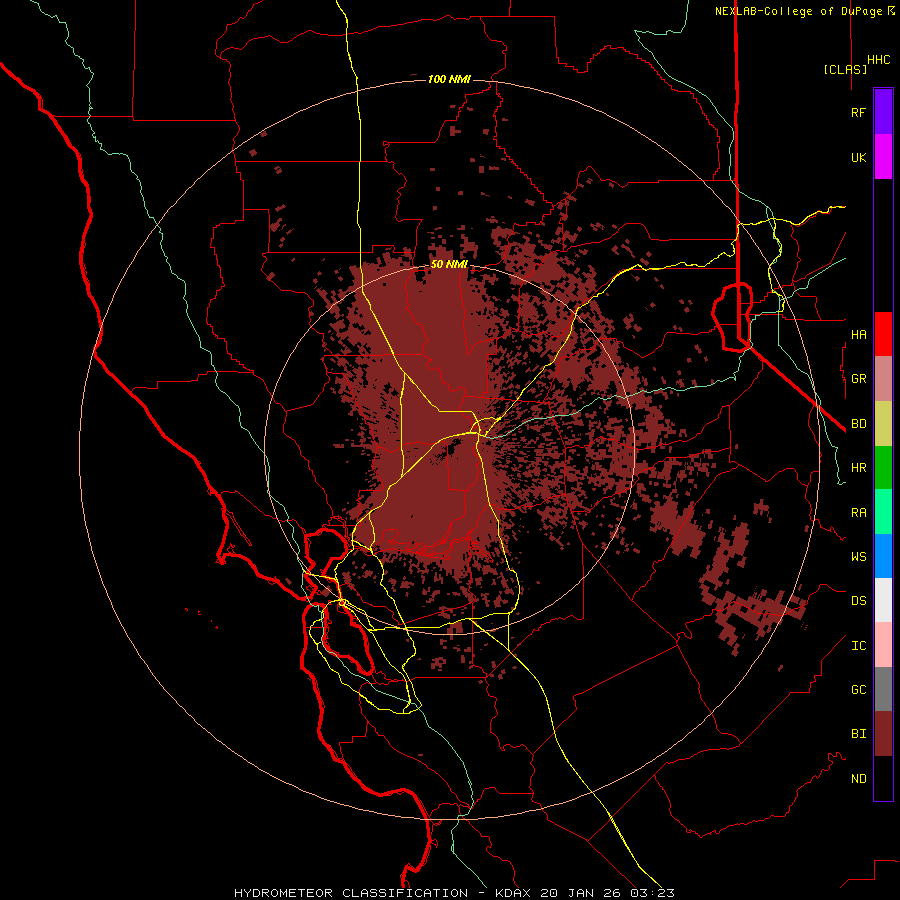Click the 'RF' legend label

pos(858,112)
